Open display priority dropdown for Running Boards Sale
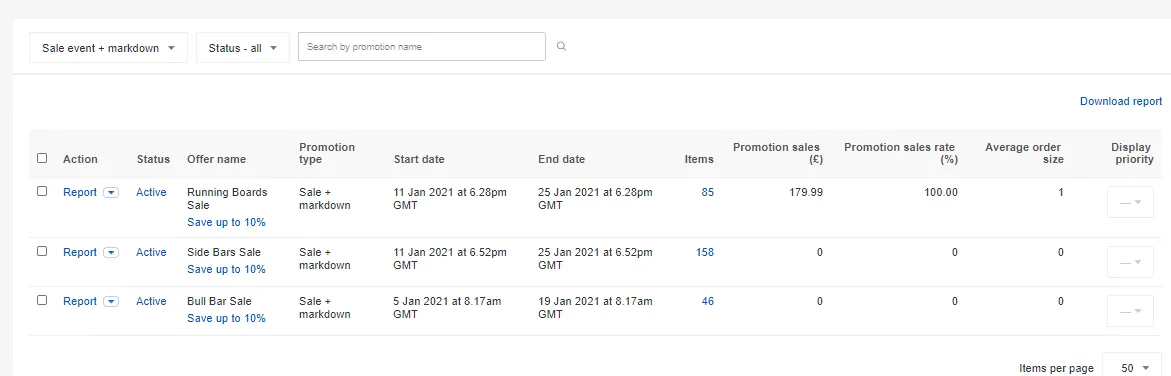 point(1130,202)
